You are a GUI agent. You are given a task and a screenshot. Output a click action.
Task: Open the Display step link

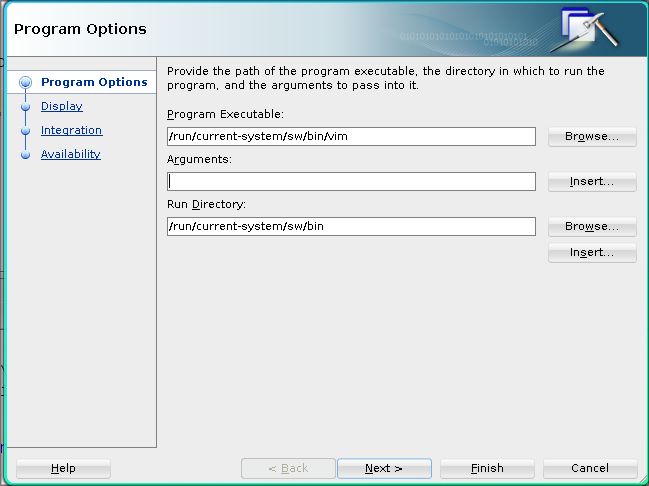62,106
